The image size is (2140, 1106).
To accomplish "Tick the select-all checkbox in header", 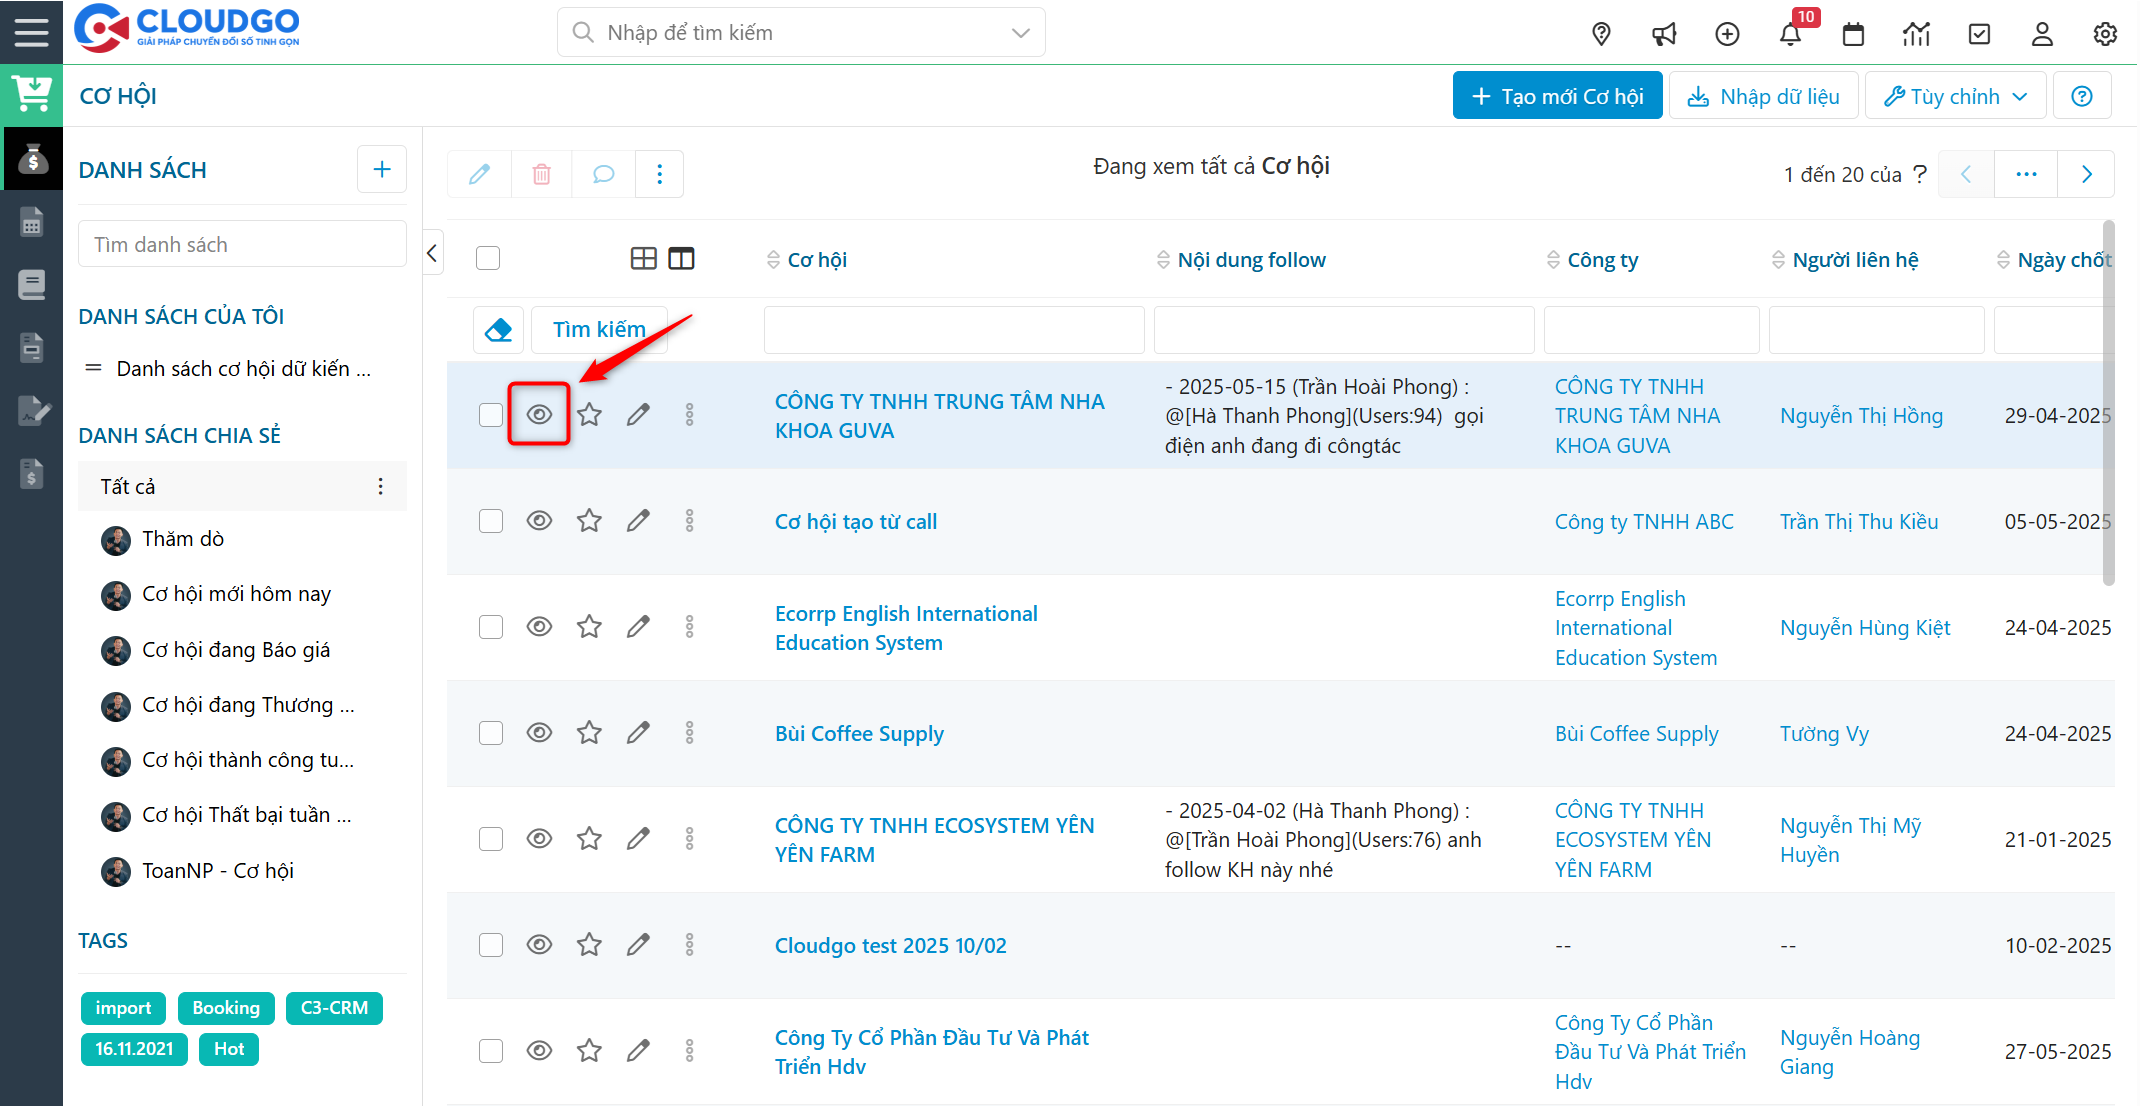I will (488, 259).
